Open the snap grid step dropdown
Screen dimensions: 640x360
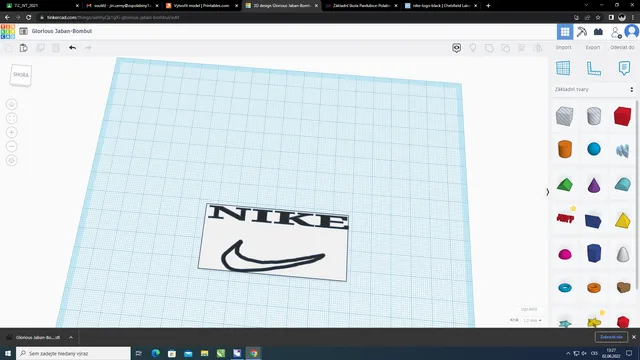(532, 320)
